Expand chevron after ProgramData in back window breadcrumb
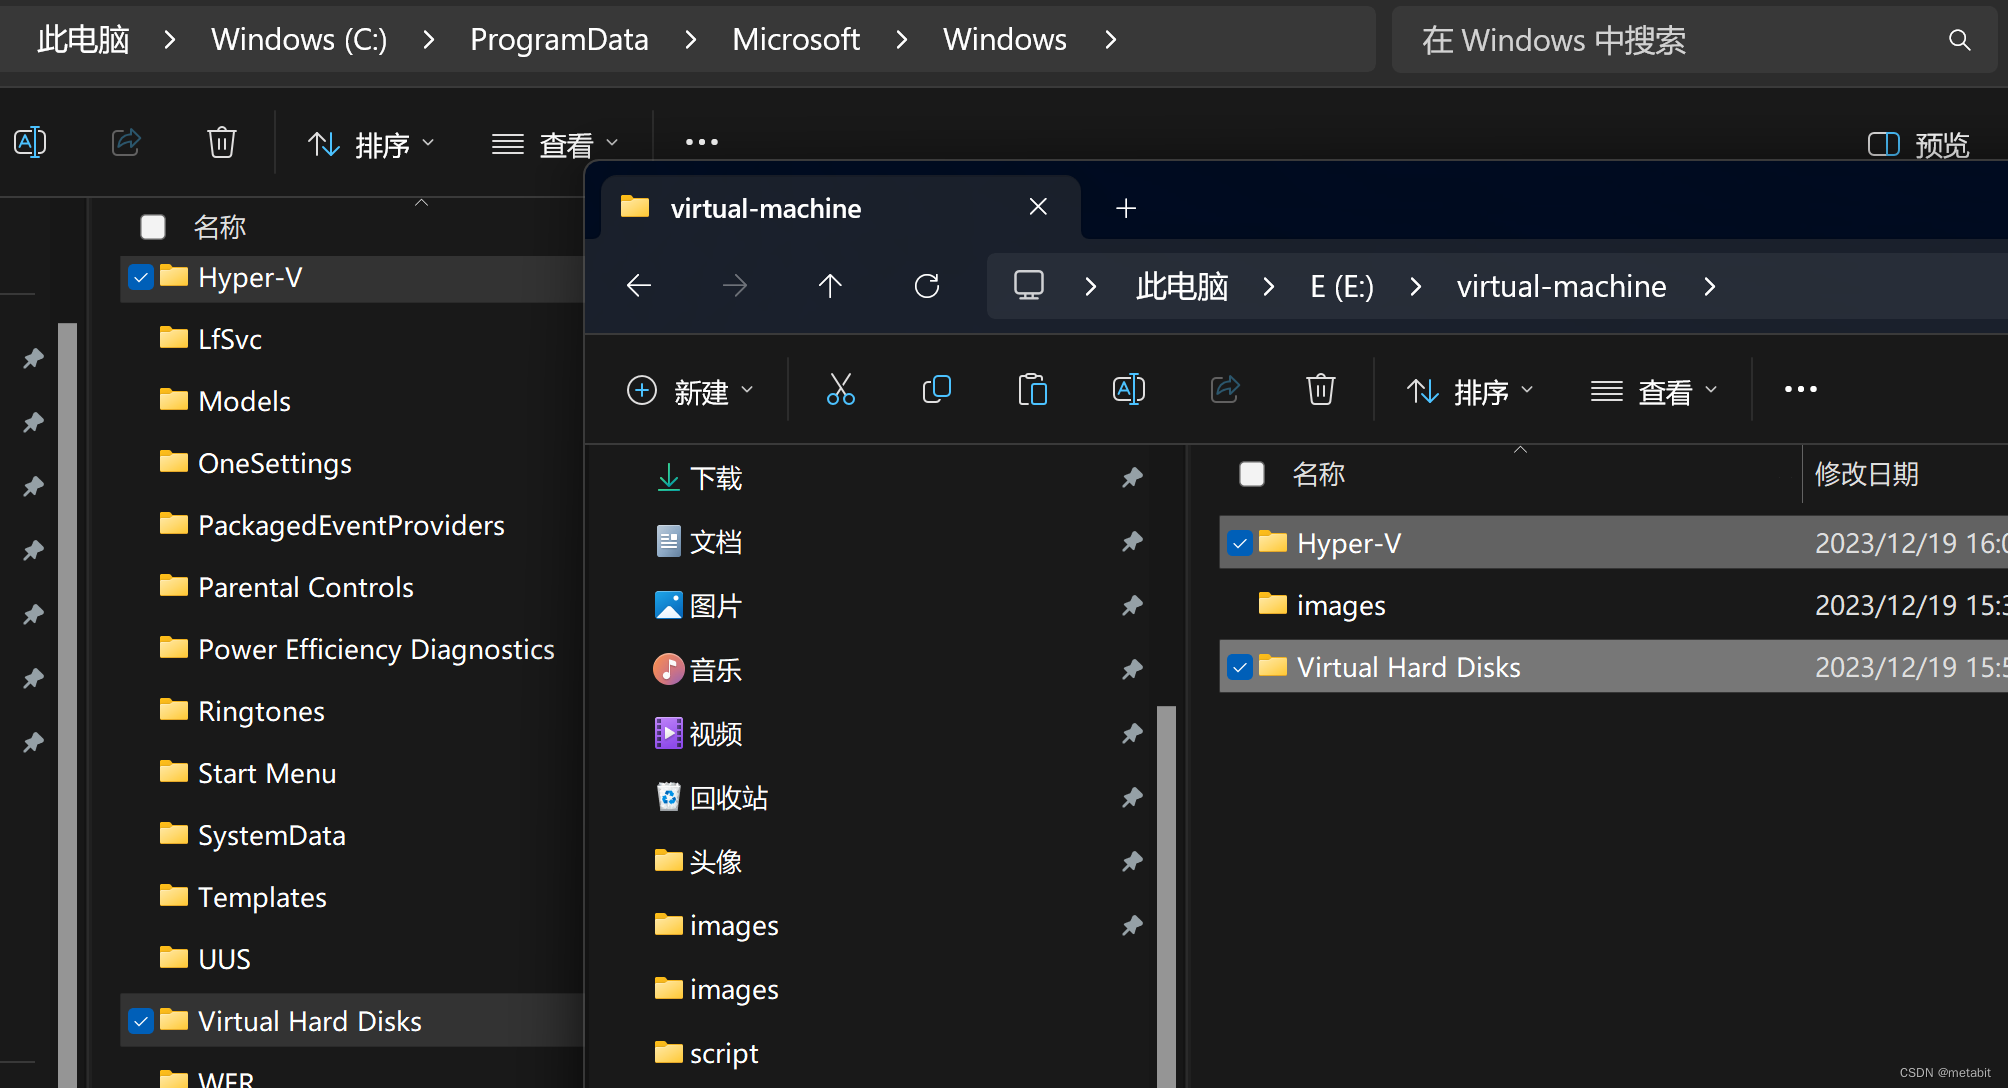The image size is (2008, 1088). click(x=690, y=40)
